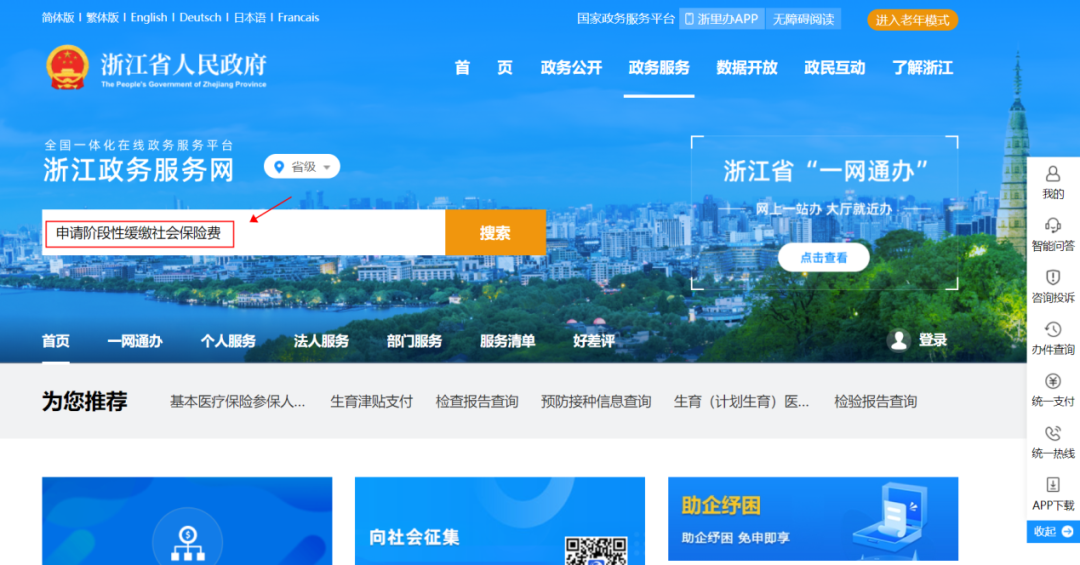1080x565 pixels.
Task: Click the 我的 user profile icon
Action: pyautogui.click(x=1052, y=174)
